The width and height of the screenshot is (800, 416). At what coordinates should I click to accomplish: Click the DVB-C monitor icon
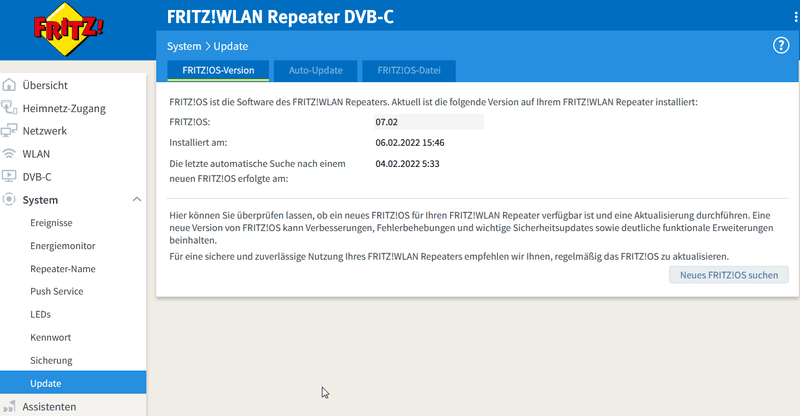(9, 177)
